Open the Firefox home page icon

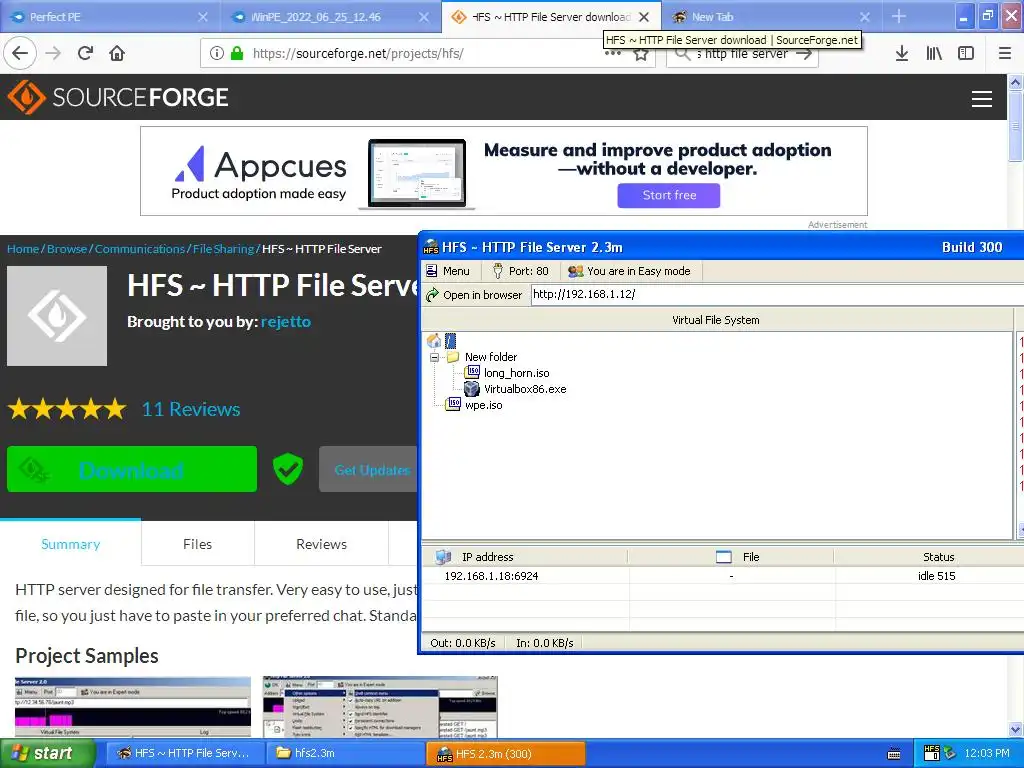tap(117, 53)
